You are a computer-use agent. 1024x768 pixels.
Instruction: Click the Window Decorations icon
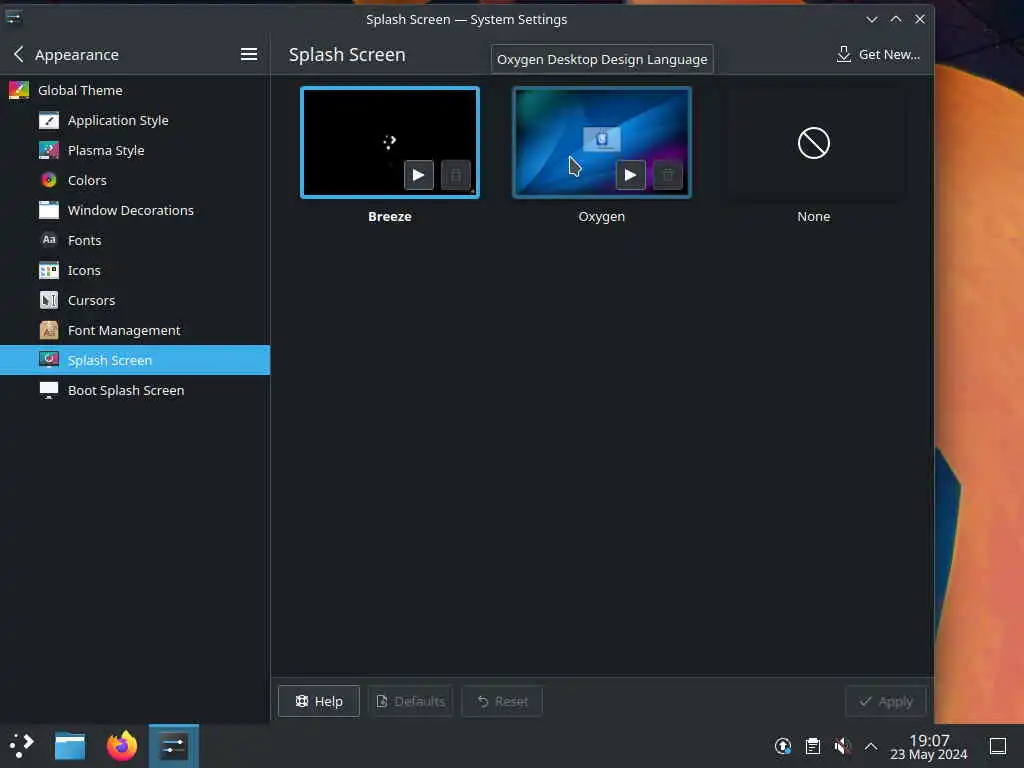(49, 210)
